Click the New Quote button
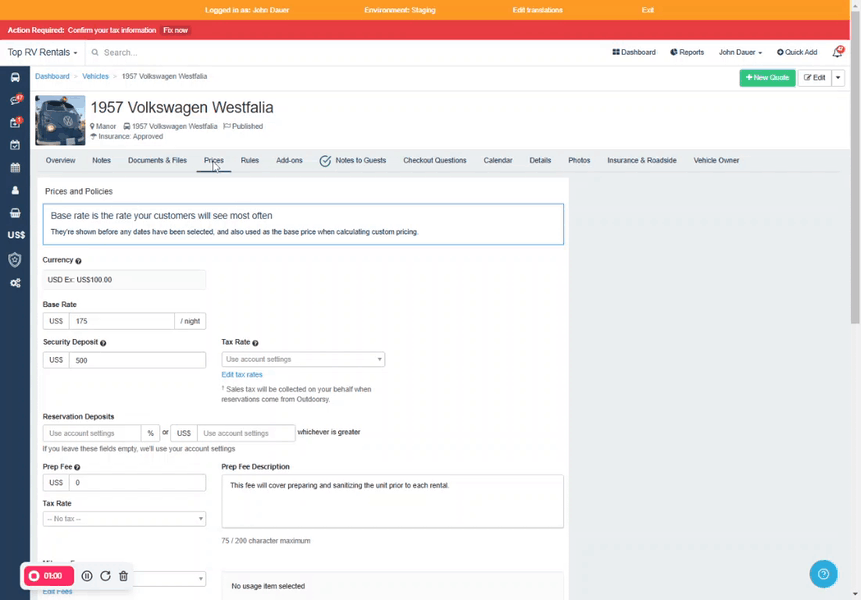Viewport: 861px width, 600px height. (767, 77)
